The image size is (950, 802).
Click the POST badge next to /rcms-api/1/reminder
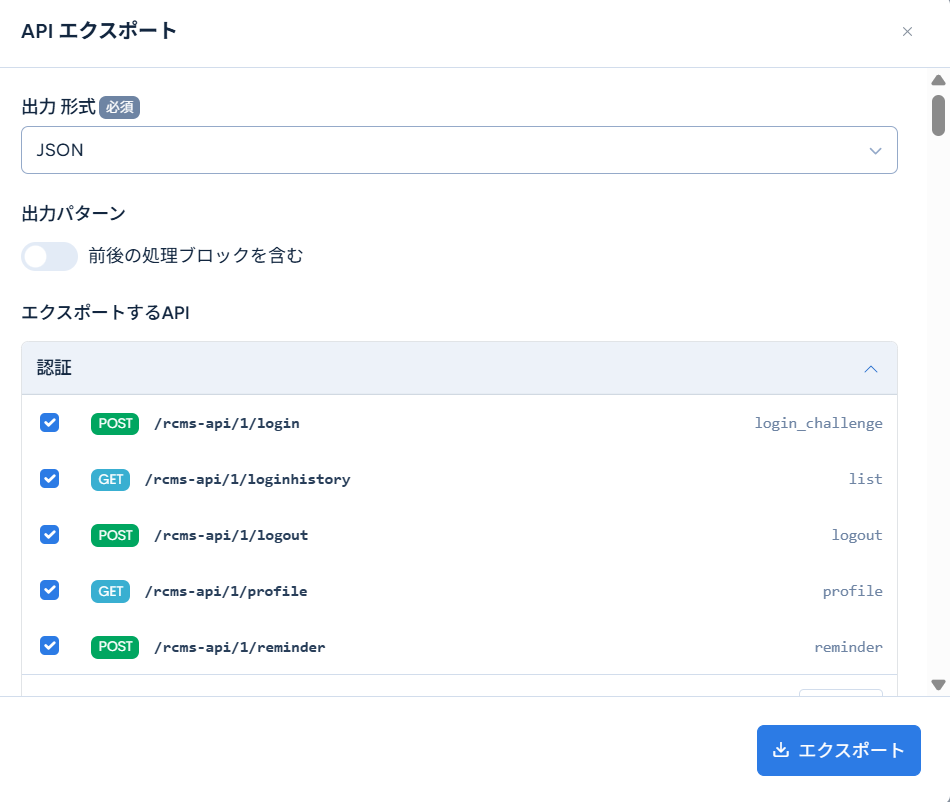114,647
